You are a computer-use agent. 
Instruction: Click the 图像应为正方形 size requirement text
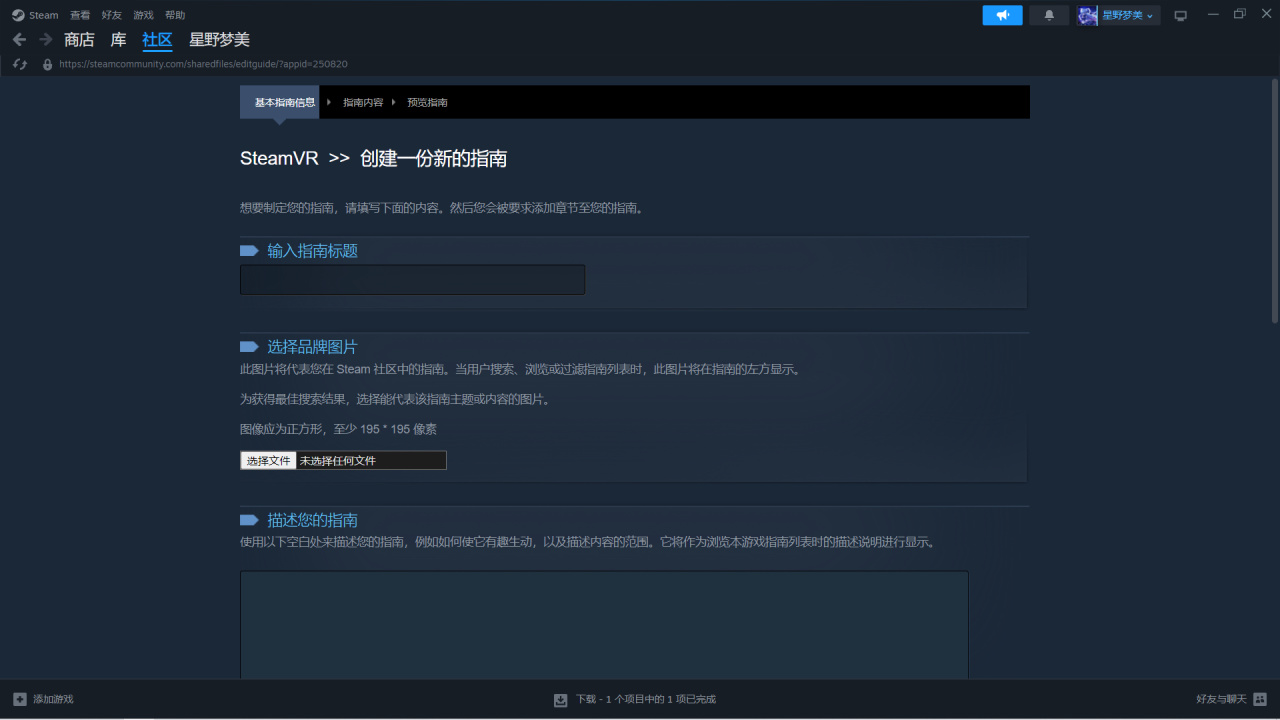tap(338, 429)
